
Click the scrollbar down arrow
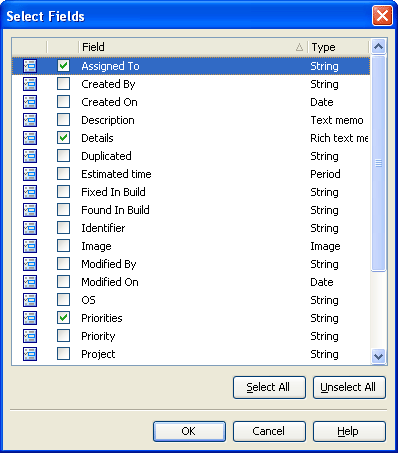[x=378, y=356]
